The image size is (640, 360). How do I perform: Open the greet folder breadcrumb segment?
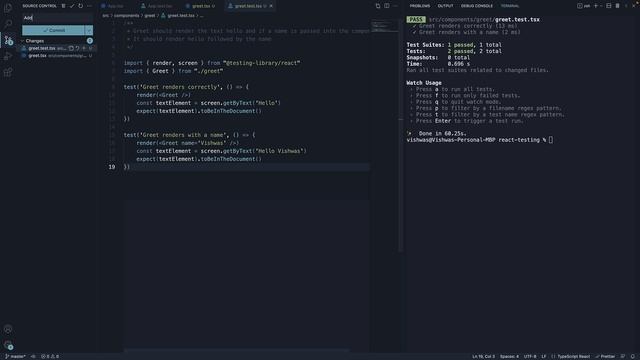(150, 16)
